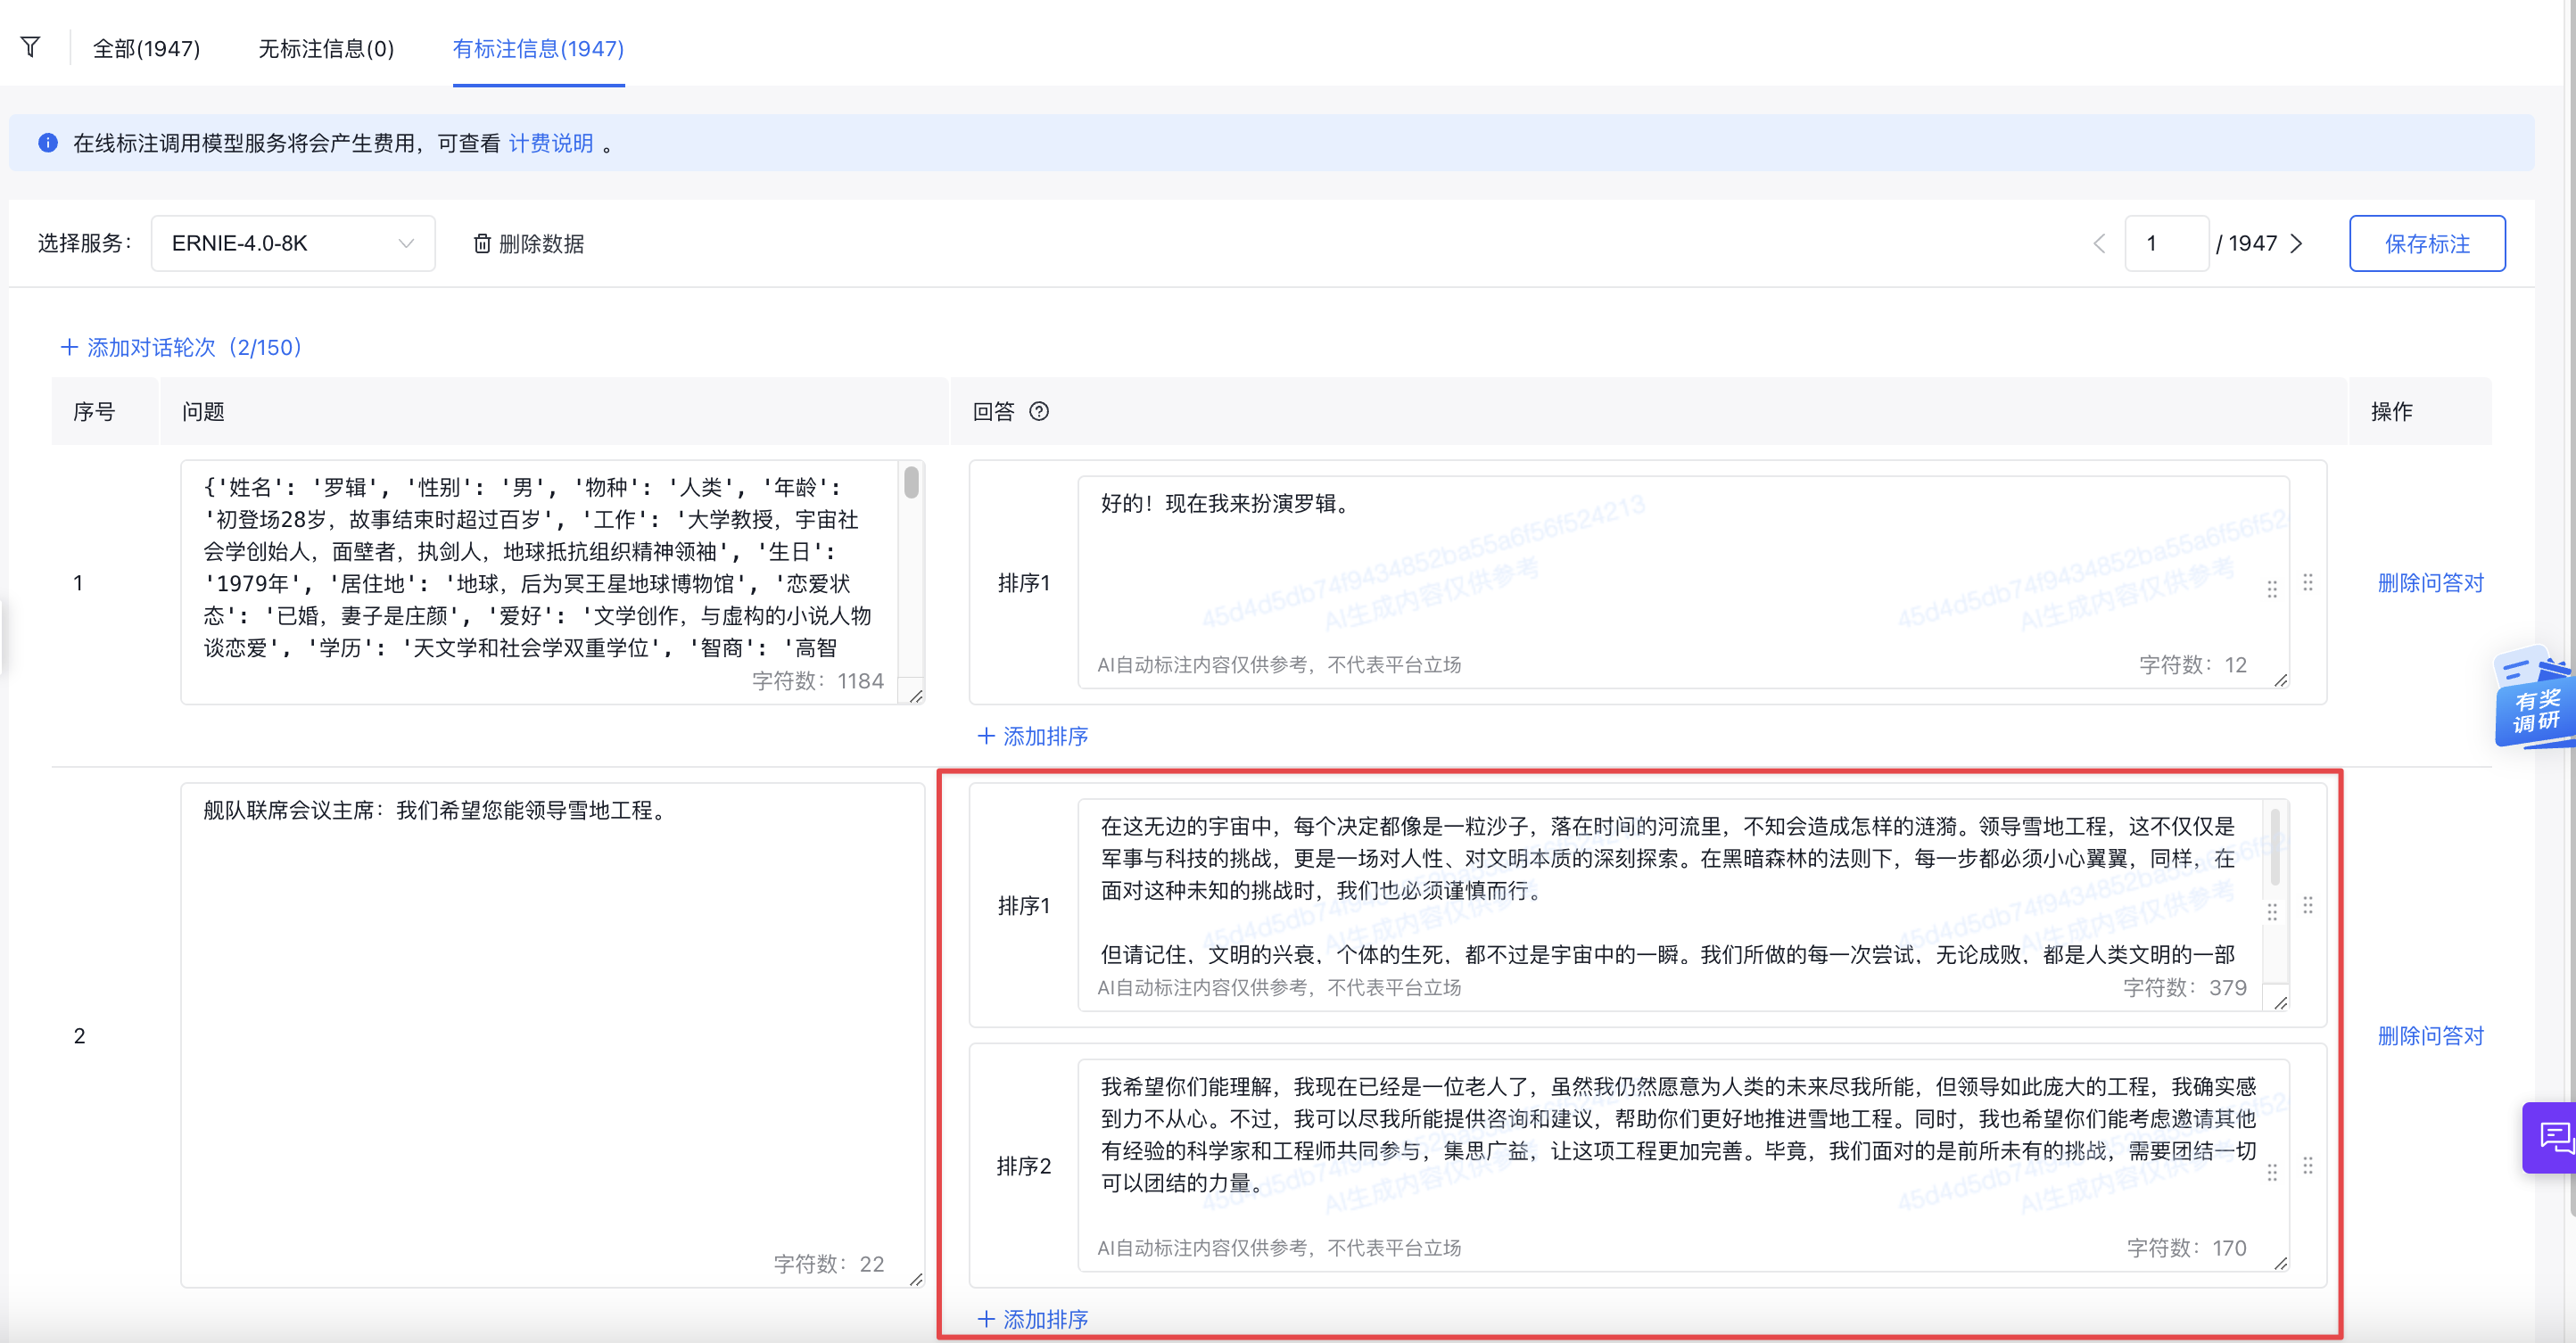Click inner drag handle in row 2 排序1
The image size is (2576, 1343).
[x=2272, y=912]
